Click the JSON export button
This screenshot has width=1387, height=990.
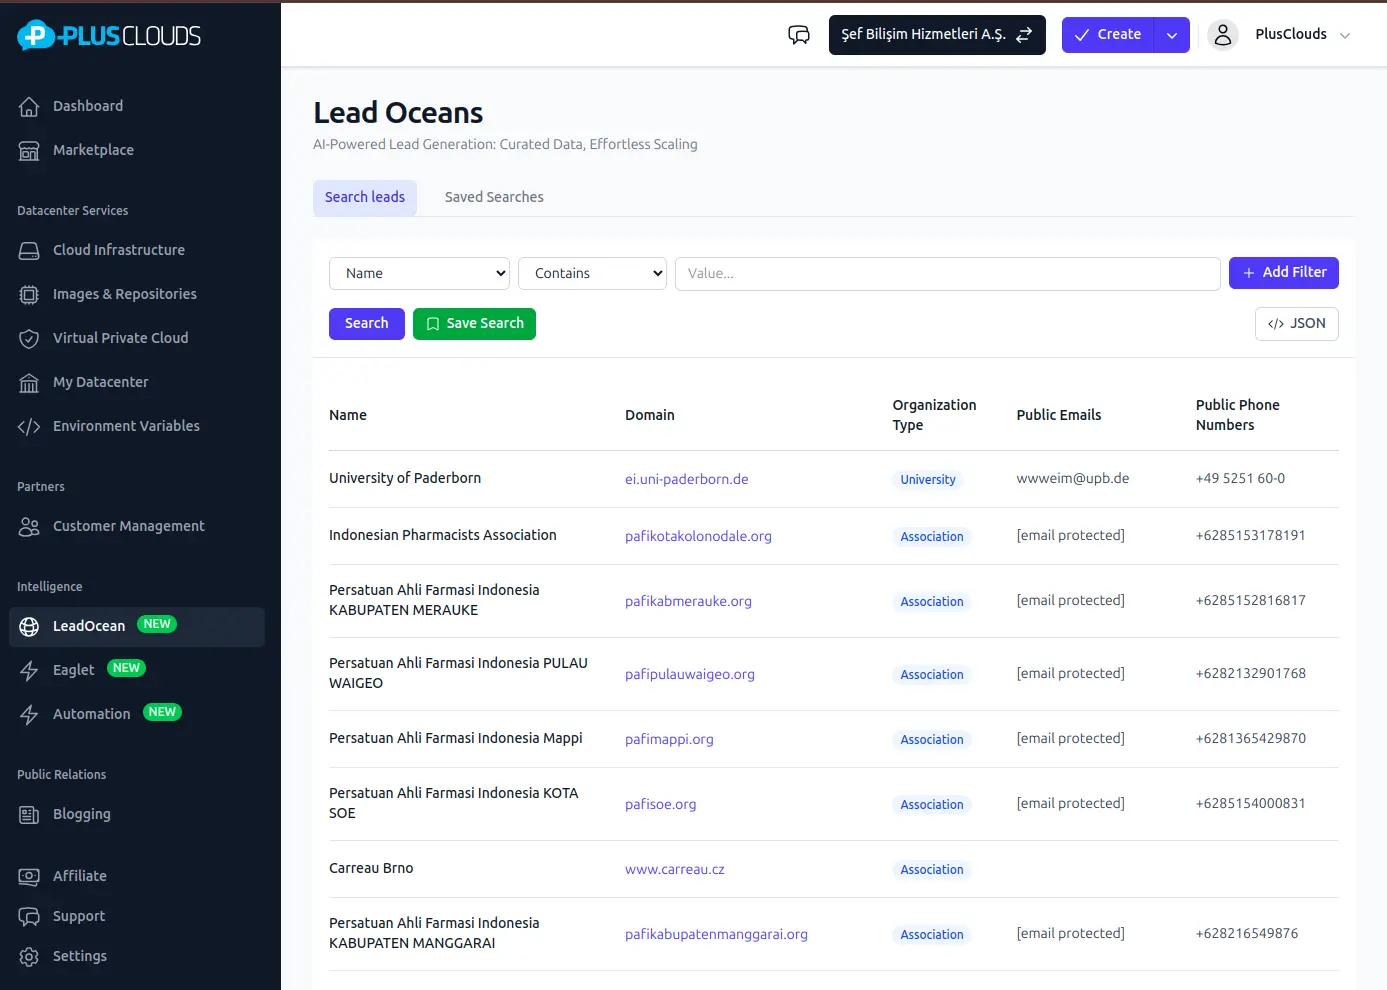click(x=1296, y=323)
